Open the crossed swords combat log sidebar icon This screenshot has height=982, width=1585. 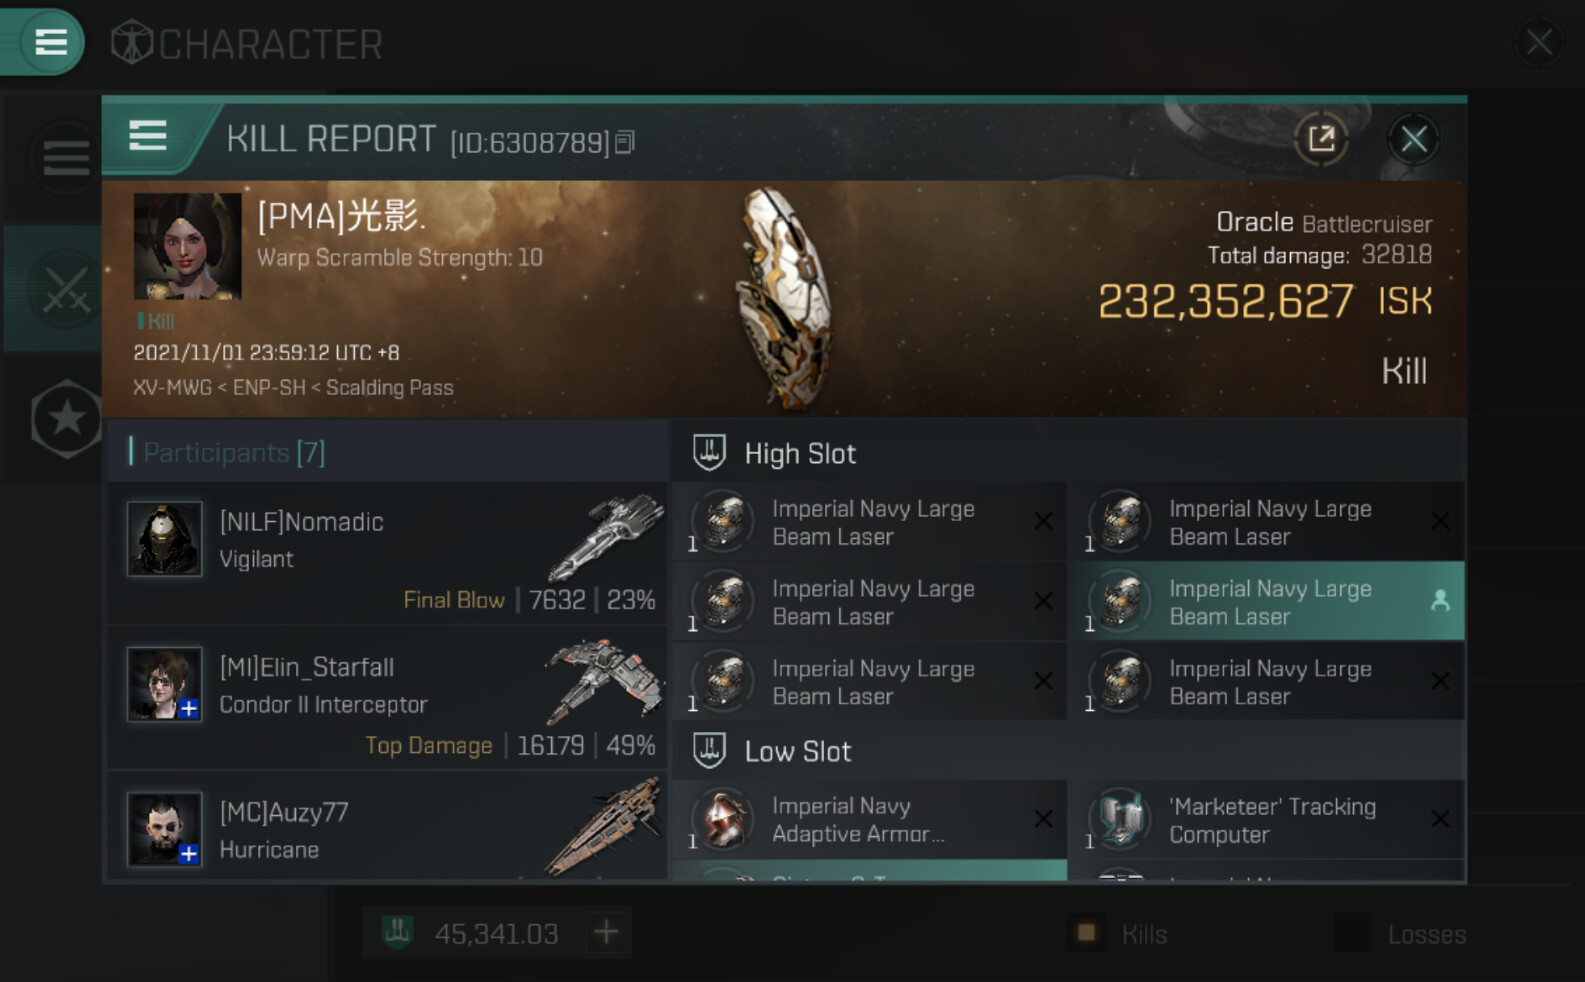pos(65,290)
